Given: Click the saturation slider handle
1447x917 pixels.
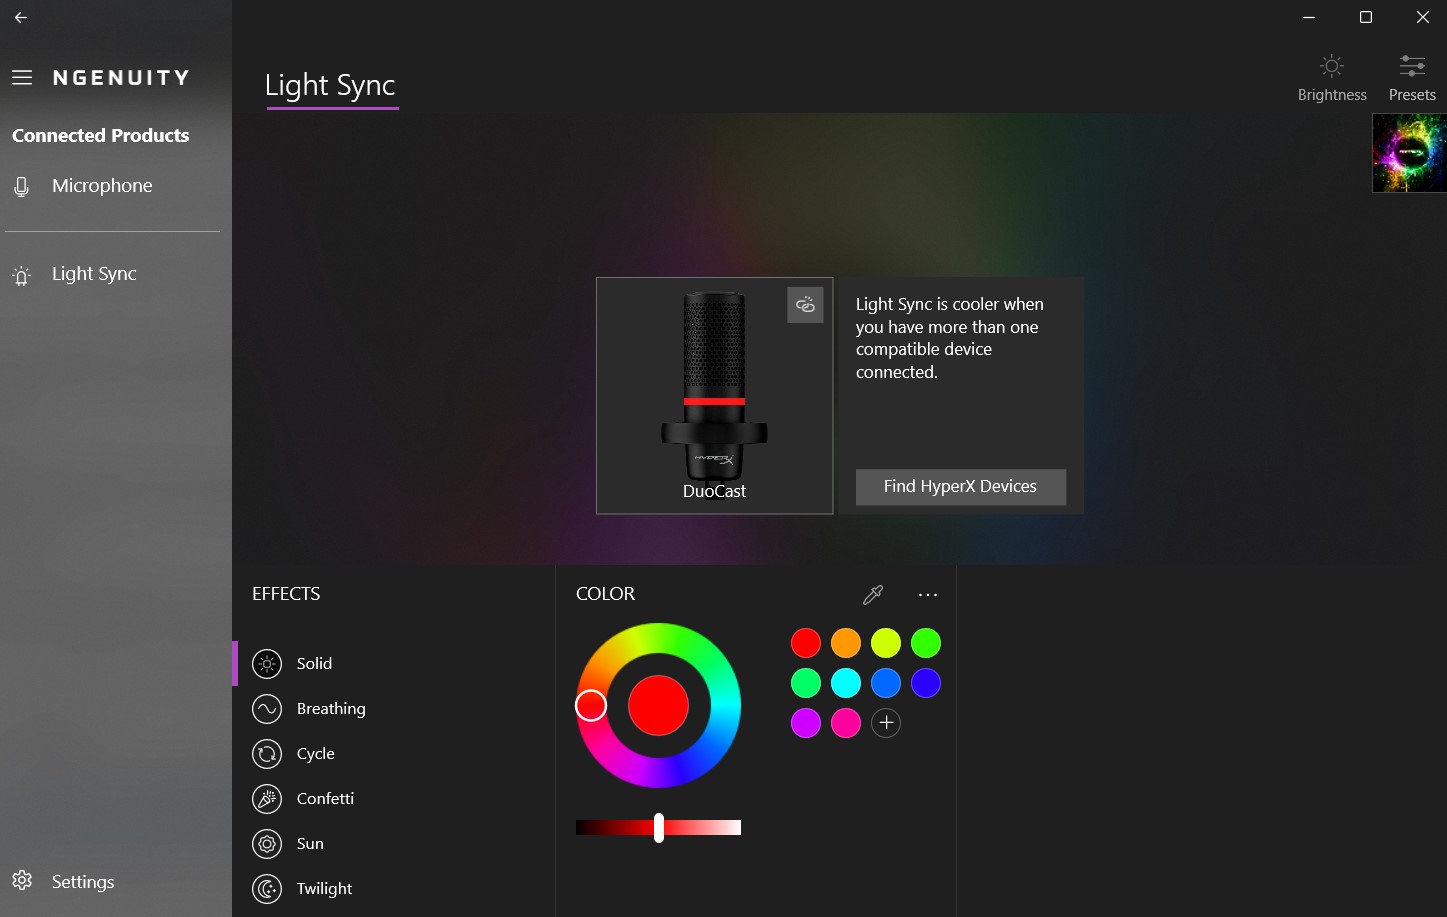Looking at the screenshot, I should pyautogui.click(x=659, y=828).
